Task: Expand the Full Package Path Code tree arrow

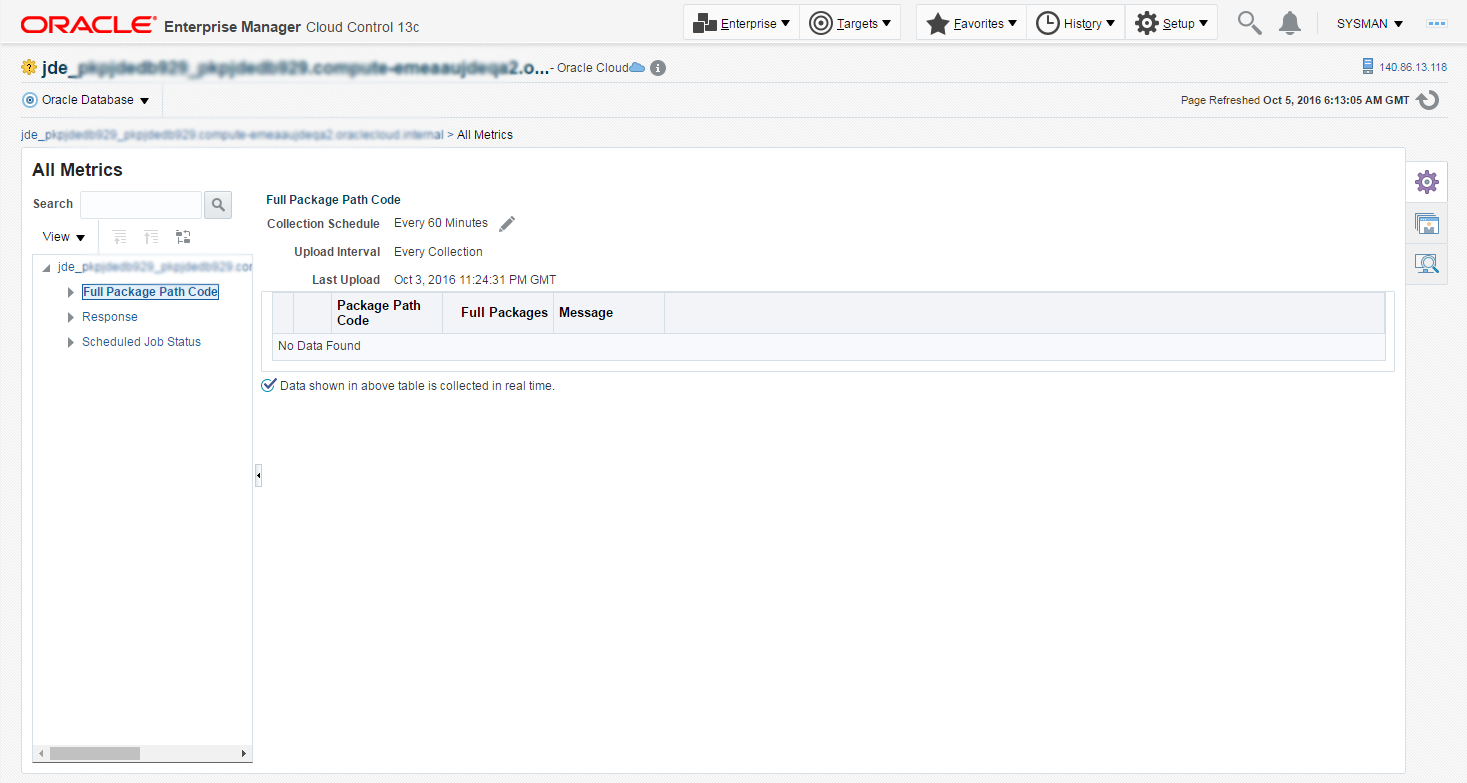Action: click(x=71, y=292)
